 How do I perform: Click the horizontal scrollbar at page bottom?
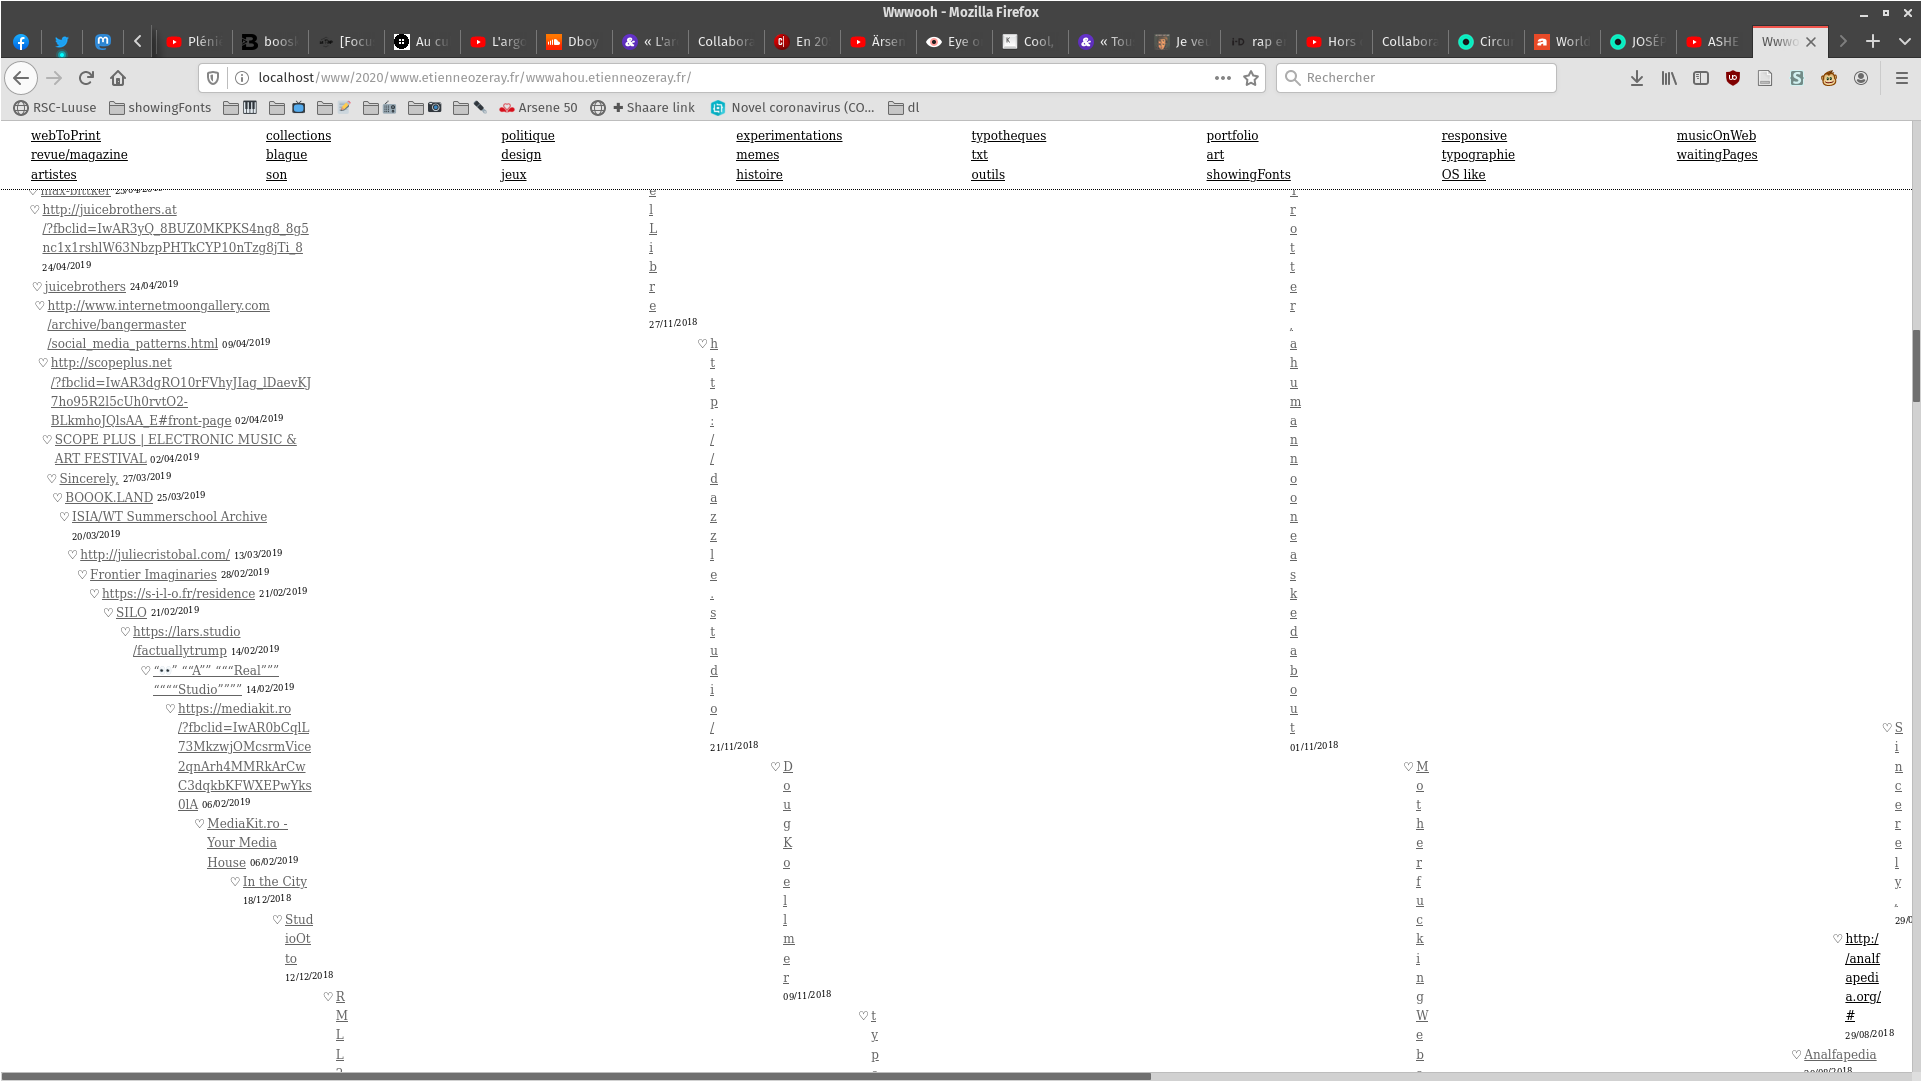[x=575, y=1076]
